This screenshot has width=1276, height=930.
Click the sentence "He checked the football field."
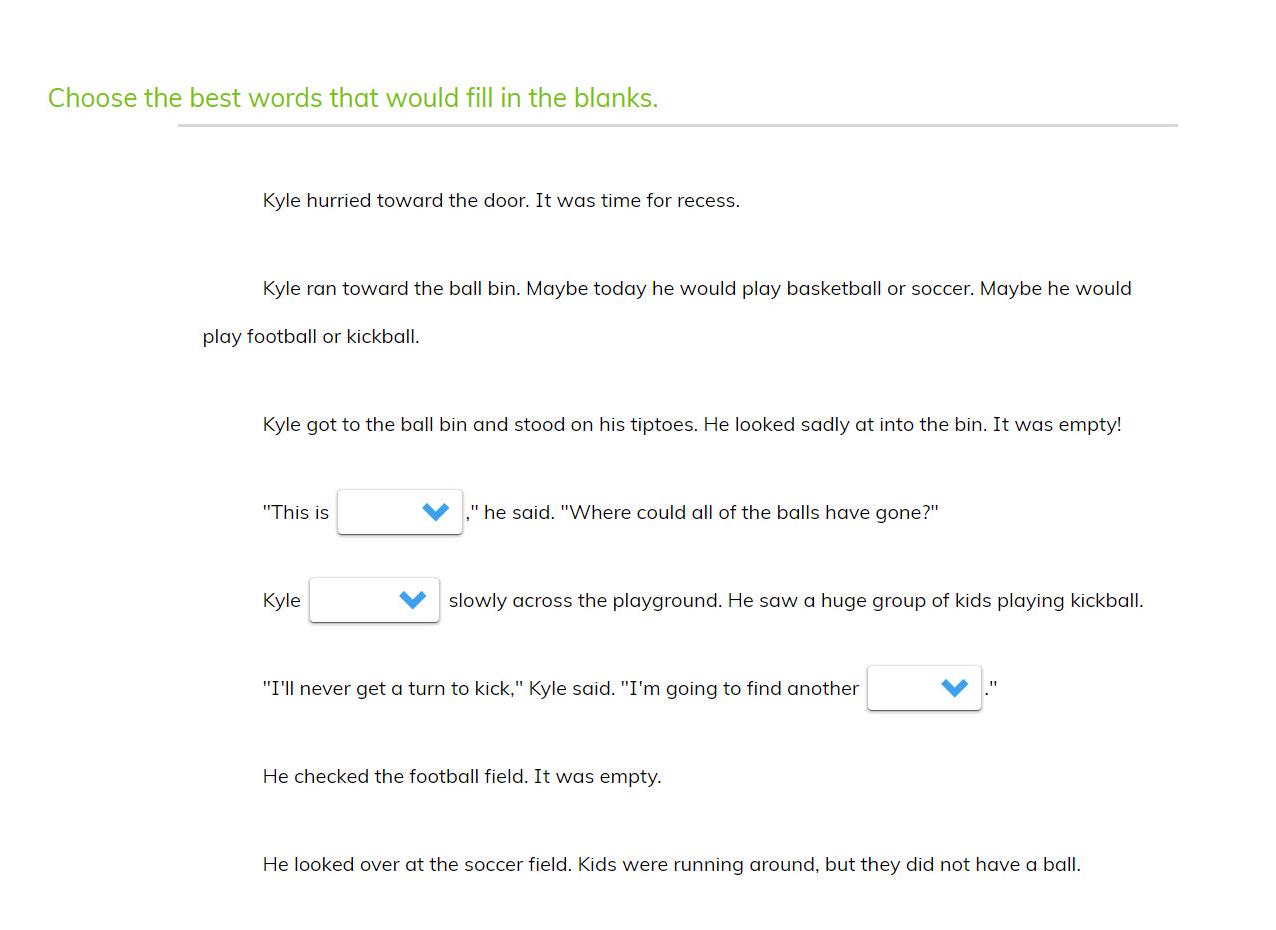(396, 776)
